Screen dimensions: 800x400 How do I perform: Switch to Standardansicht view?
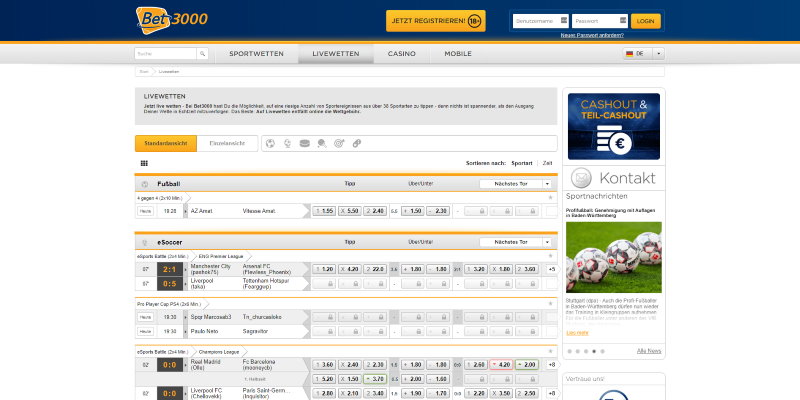(x=166, y=143)
